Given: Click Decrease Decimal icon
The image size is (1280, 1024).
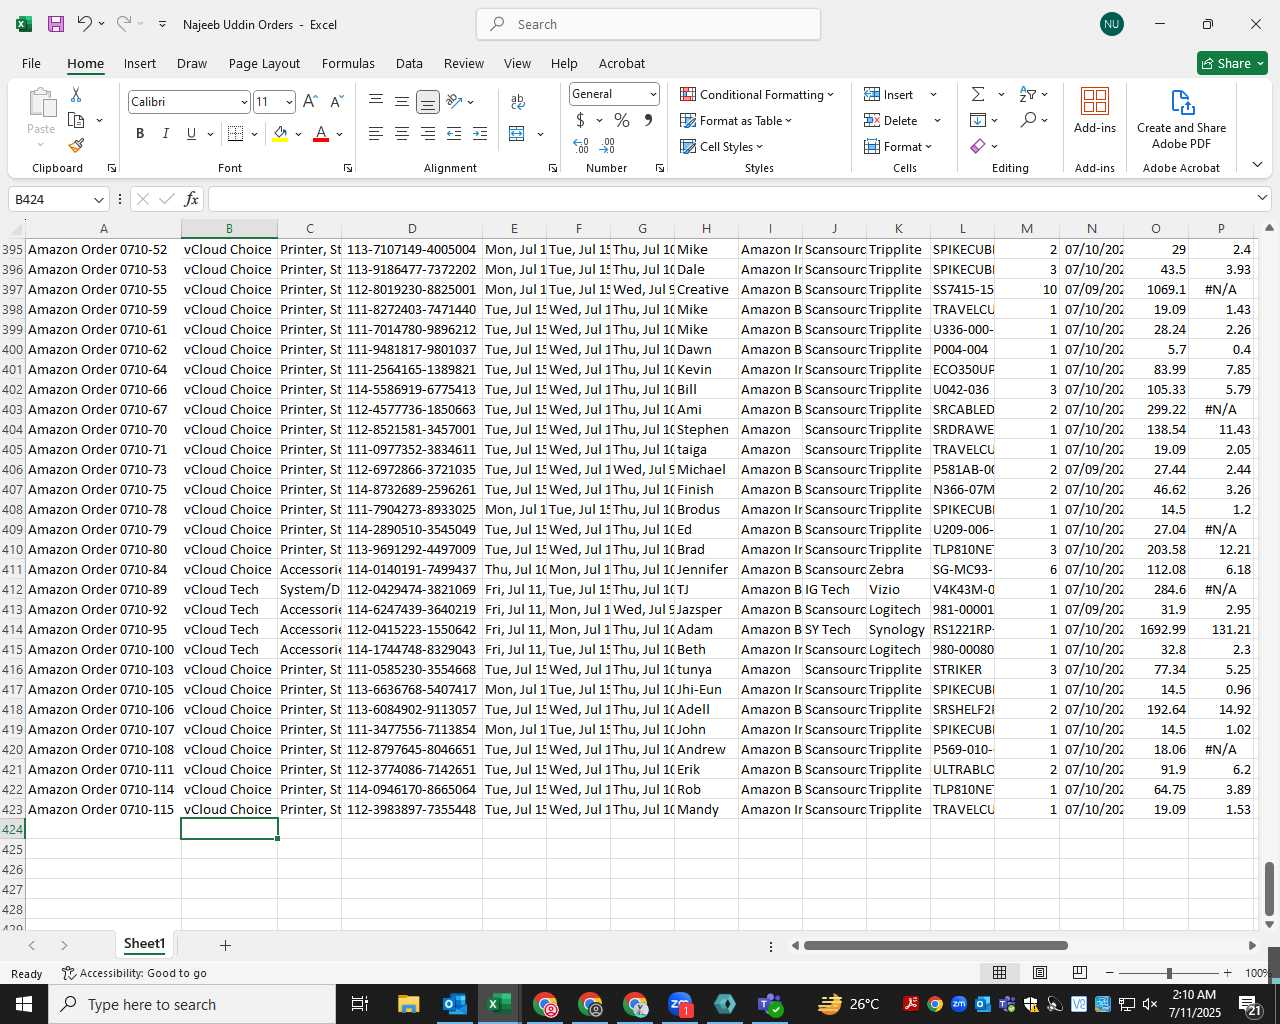Looking at the screenshot, I should [x=607, y=146].
